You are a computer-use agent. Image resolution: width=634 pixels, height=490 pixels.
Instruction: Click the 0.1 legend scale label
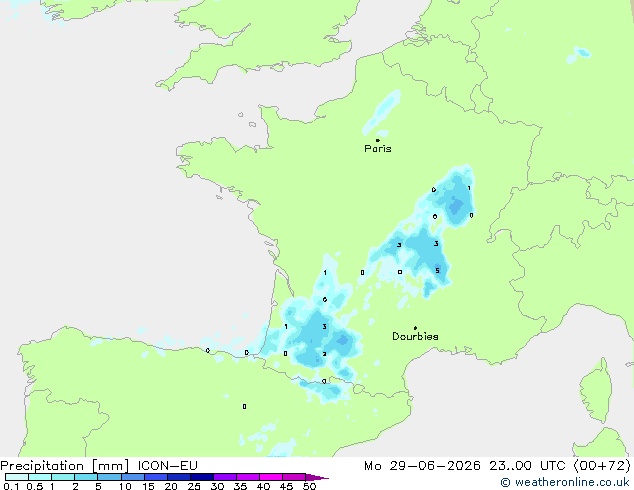point(11,486)
